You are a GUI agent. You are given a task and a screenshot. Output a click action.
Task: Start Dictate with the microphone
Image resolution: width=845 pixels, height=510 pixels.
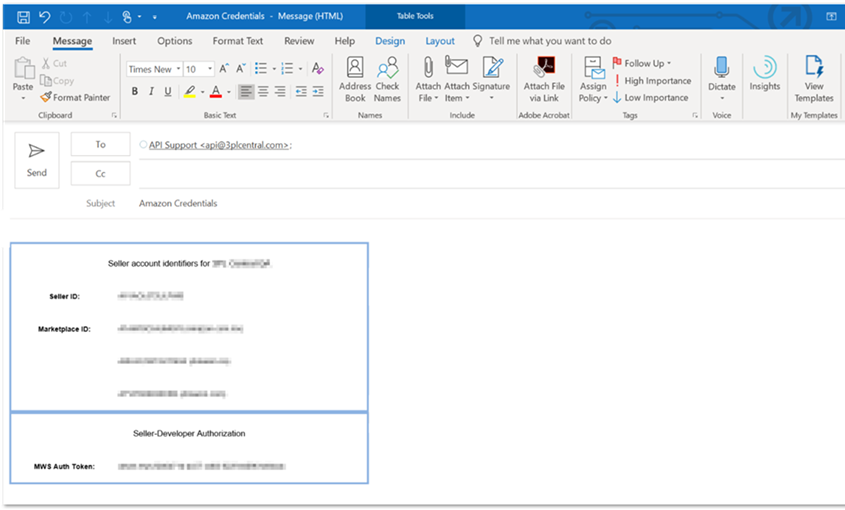[722, 79]
